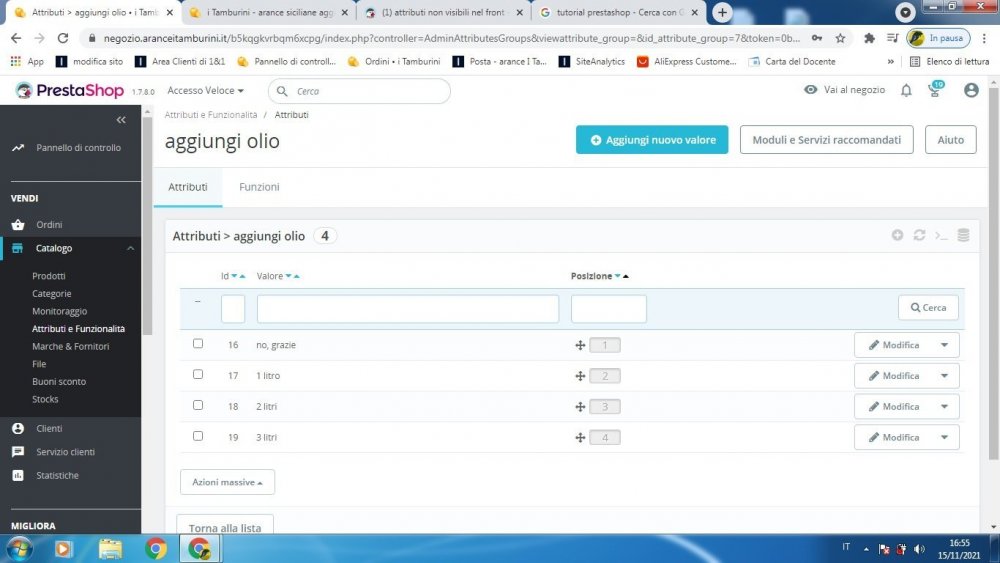
Task: Open the Chrome three-dot menu
Action: [984, 38]
